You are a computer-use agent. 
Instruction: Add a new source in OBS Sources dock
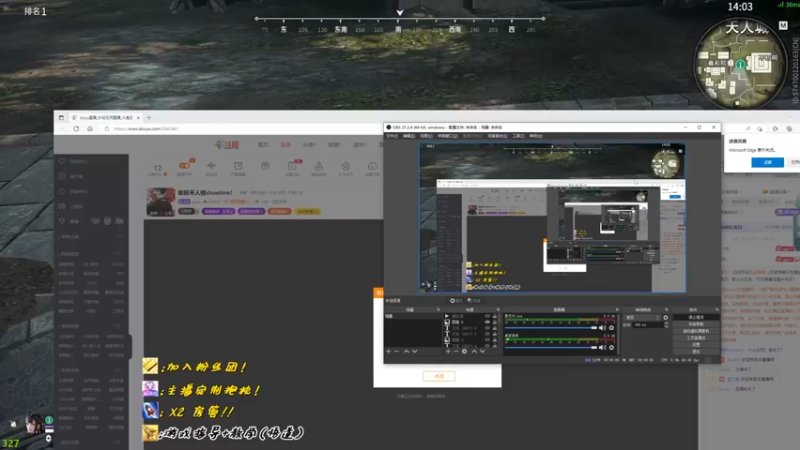click(x=448, y=352)
